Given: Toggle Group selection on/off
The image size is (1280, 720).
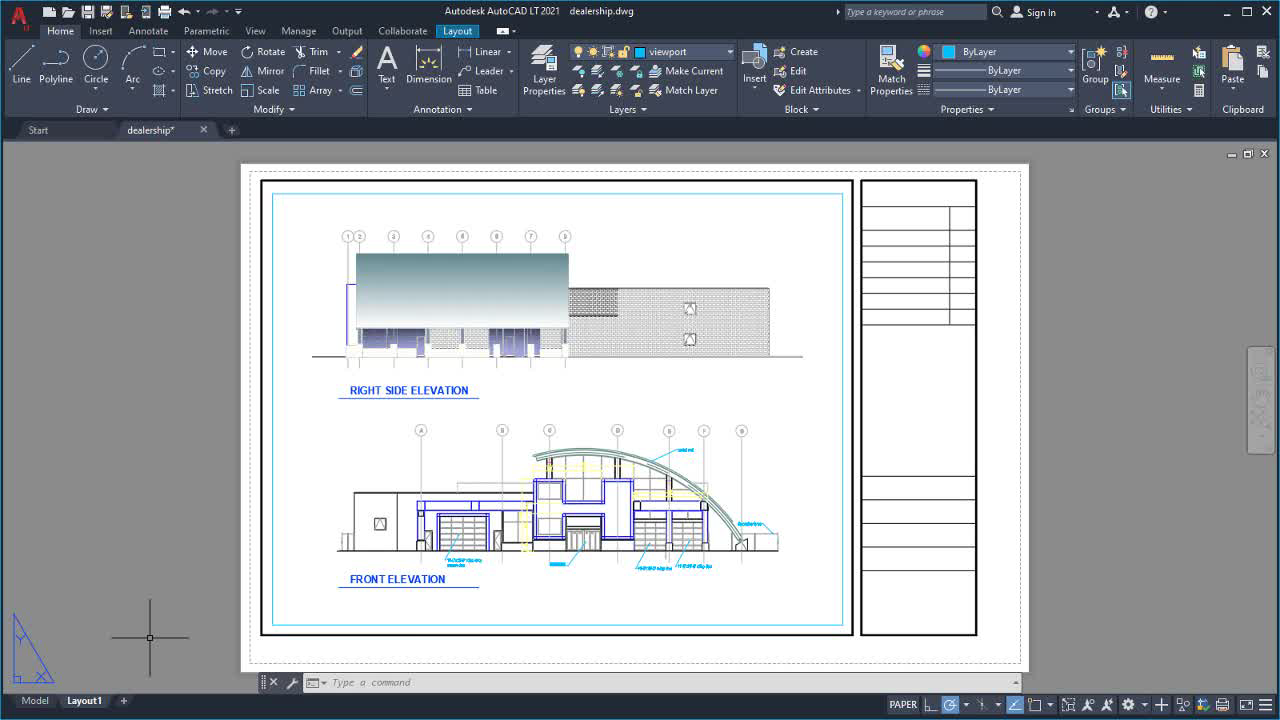Looking at the screenshot, I should (1121, 90).
